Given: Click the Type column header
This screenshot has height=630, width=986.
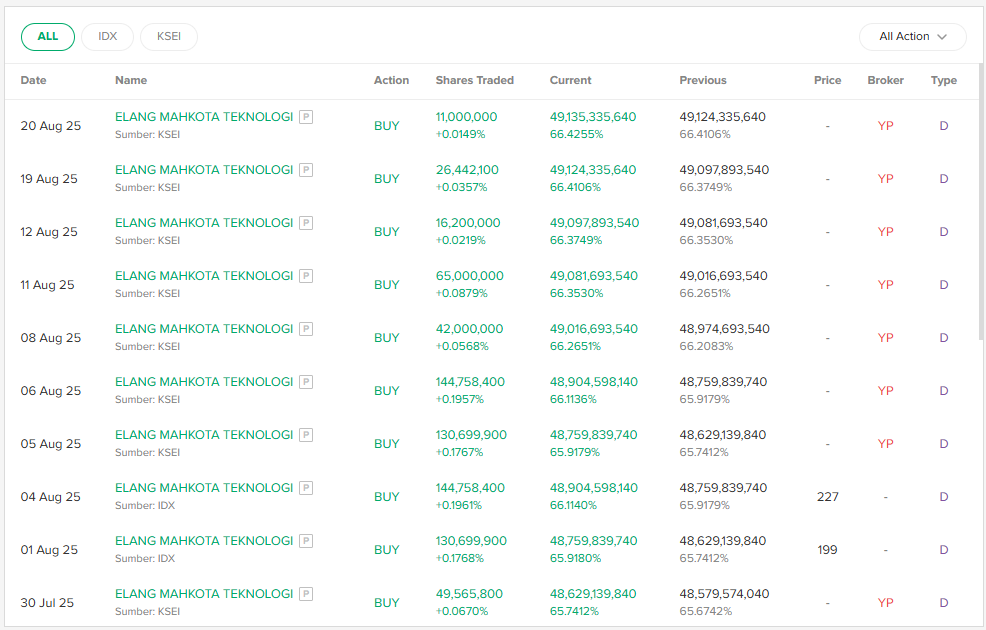Looking at the screenshot, I should (944, 80).
